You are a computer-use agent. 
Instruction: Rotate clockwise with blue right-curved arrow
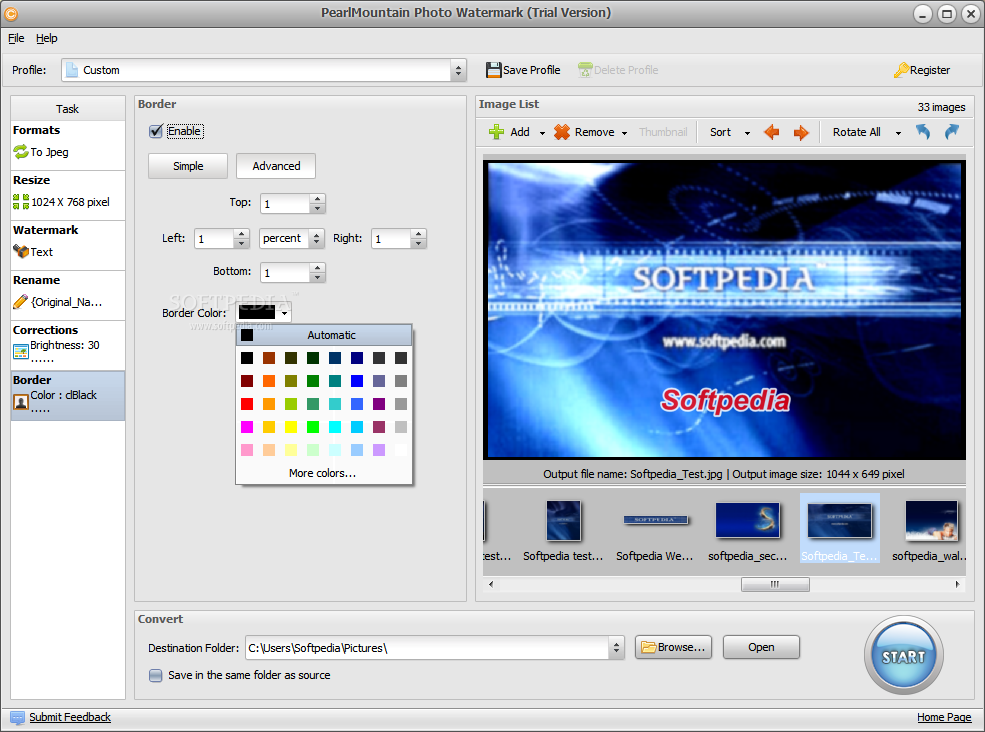point(952,132)
